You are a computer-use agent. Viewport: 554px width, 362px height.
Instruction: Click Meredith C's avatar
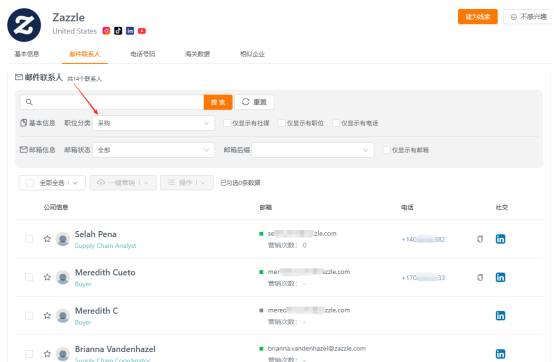click(x=63, y=315)
